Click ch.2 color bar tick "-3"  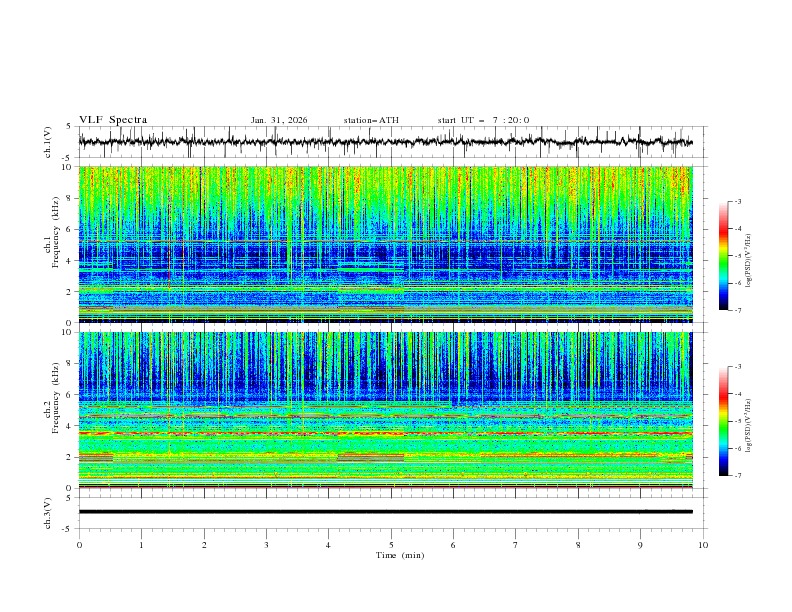(738, 367)
